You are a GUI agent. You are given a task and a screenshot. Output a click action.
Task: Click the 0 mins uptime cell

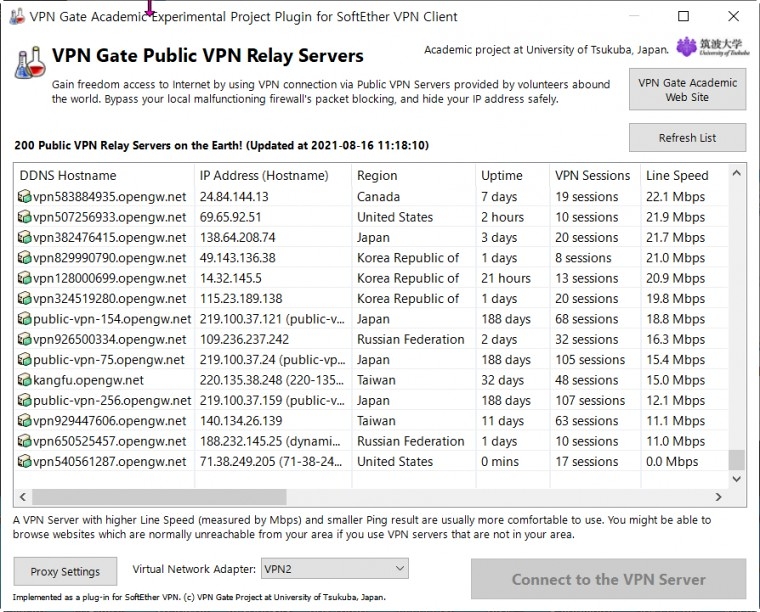(x=500, y=461)
